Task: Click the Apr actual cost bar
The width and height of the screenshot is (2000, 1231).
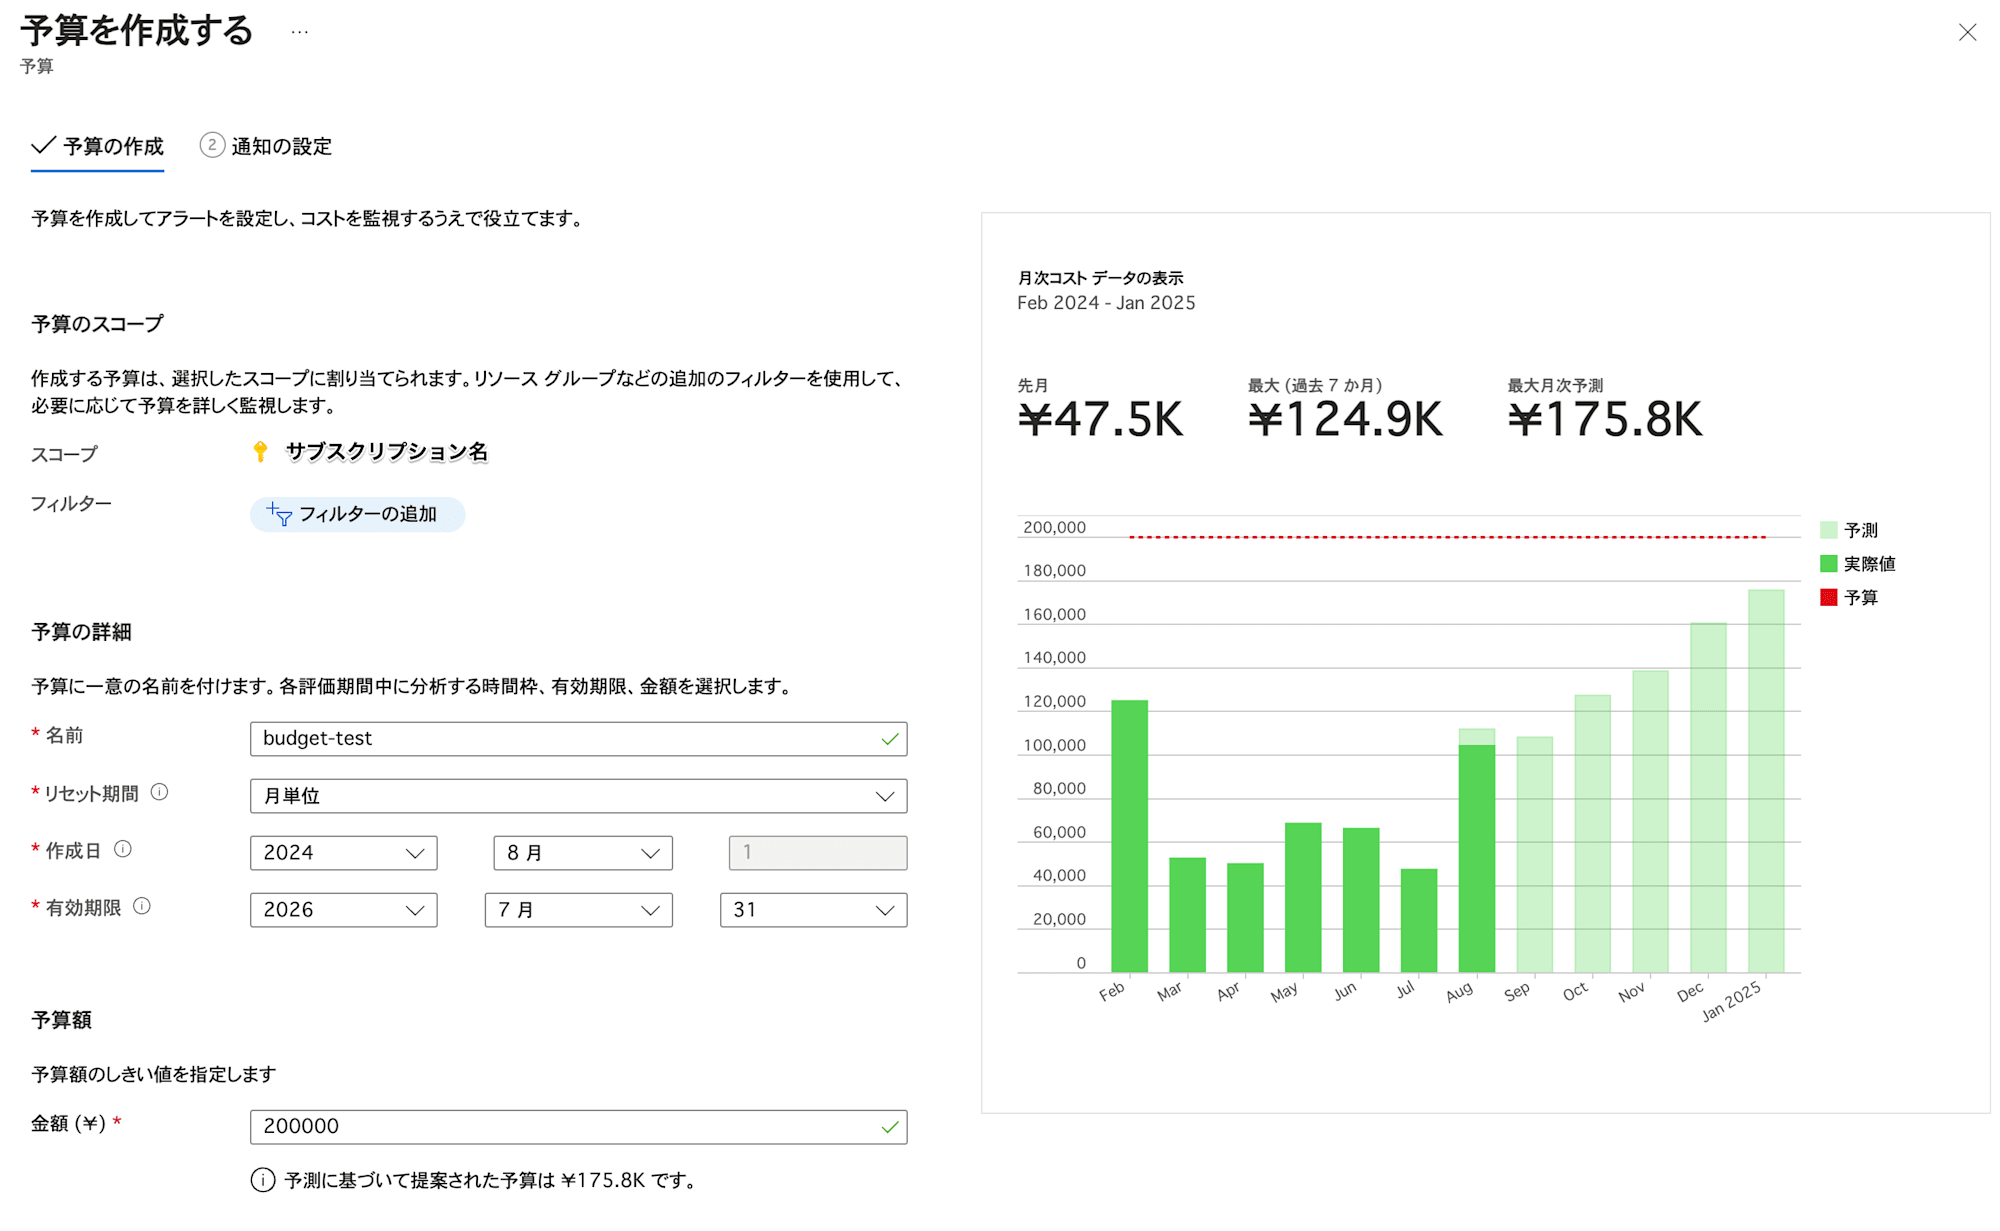Action: point(1245,918)
